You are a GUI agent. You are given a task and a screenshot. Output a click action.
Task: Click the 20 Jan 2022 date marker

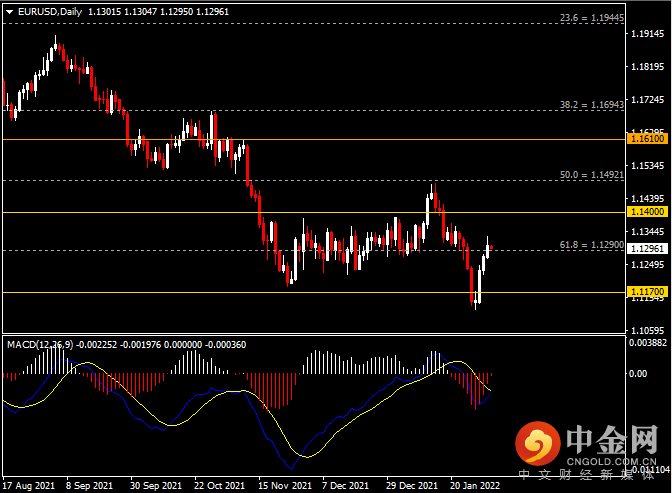click(x=474, y=485)
